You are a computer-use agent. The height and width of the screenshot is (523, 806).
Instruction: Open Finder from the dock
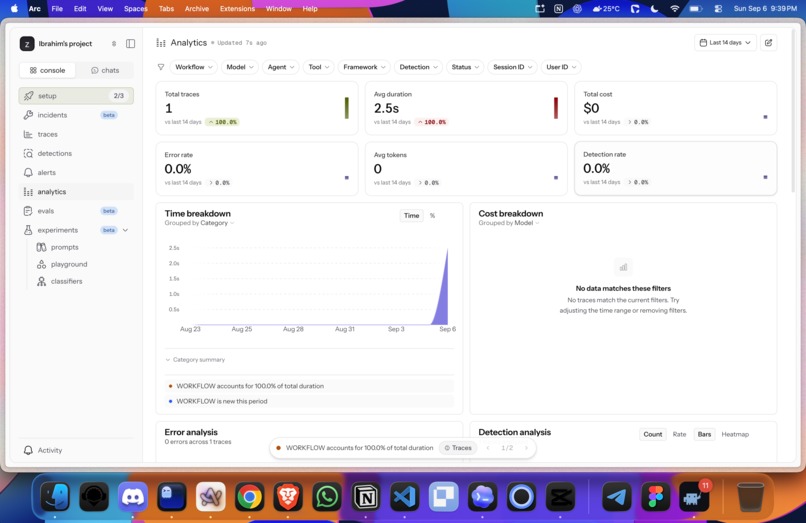[x=55, y=497]
